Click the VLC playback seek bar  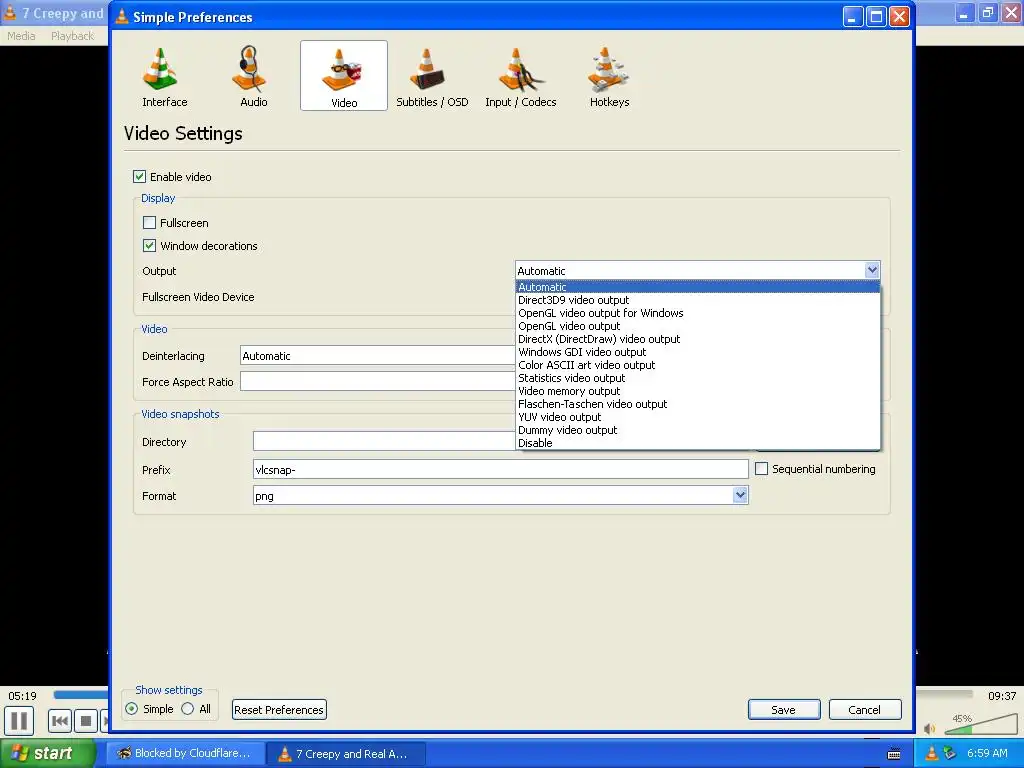(81, 695)
